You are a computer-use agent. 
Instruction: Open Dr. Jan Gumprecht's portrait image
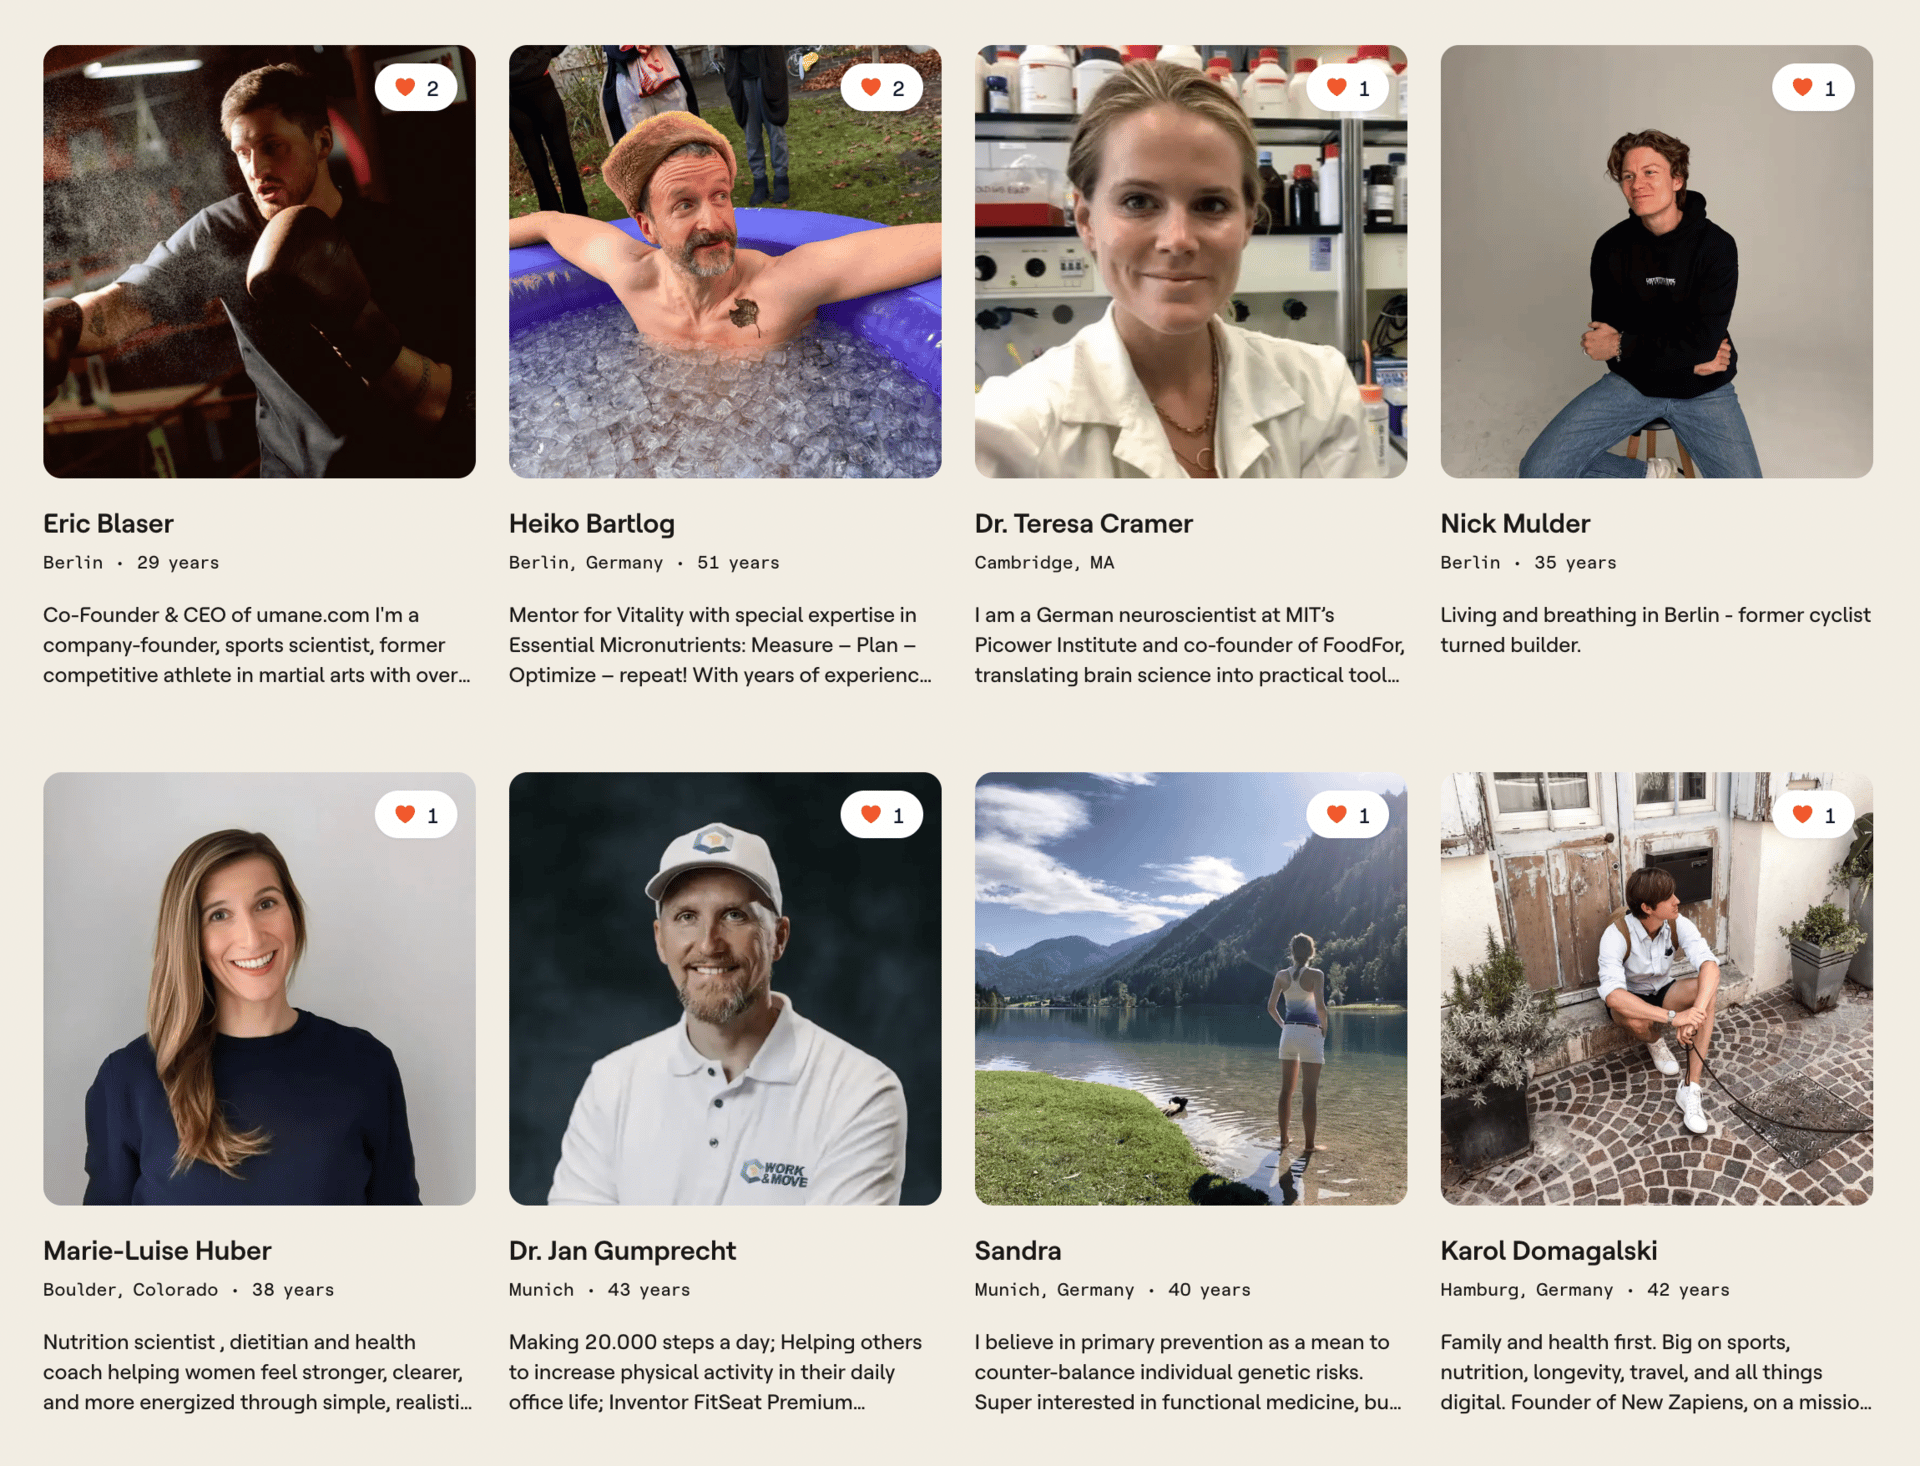(725, 988)
